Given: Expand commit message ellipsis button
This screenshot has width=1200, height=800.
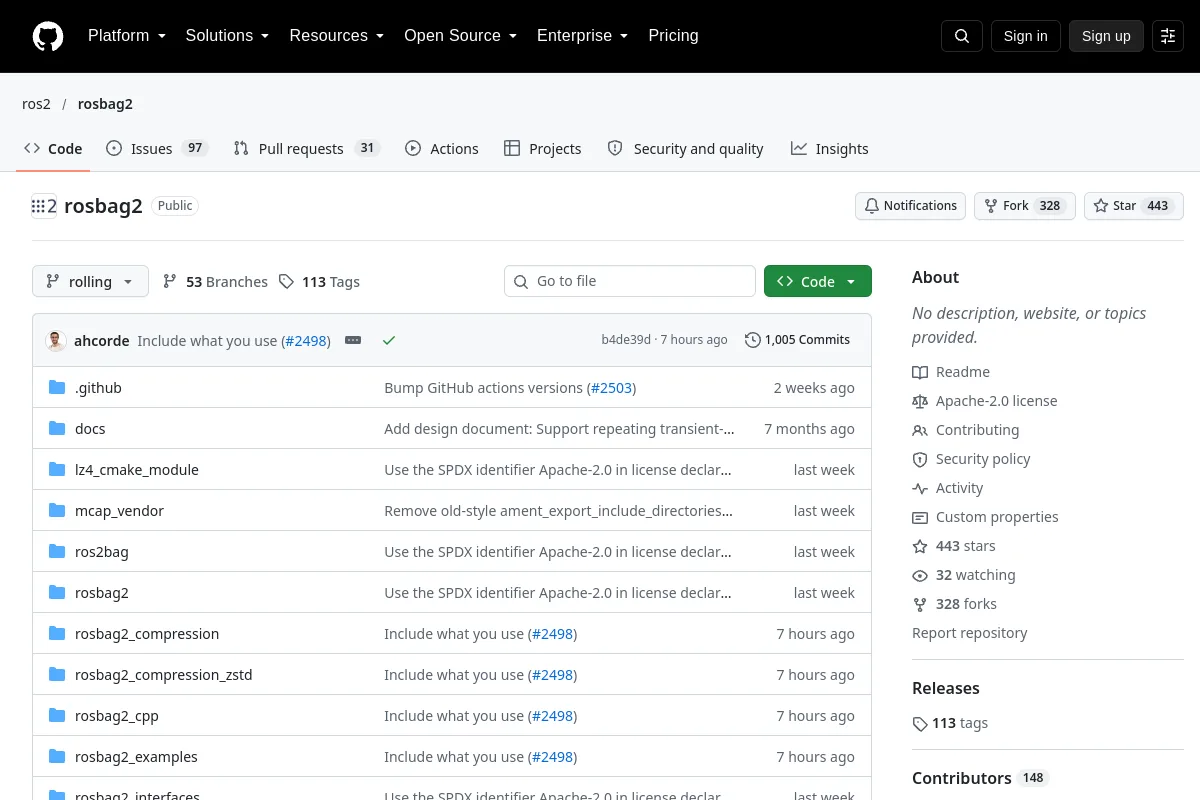Looking at the screenshot, I should tap(353, 340).
